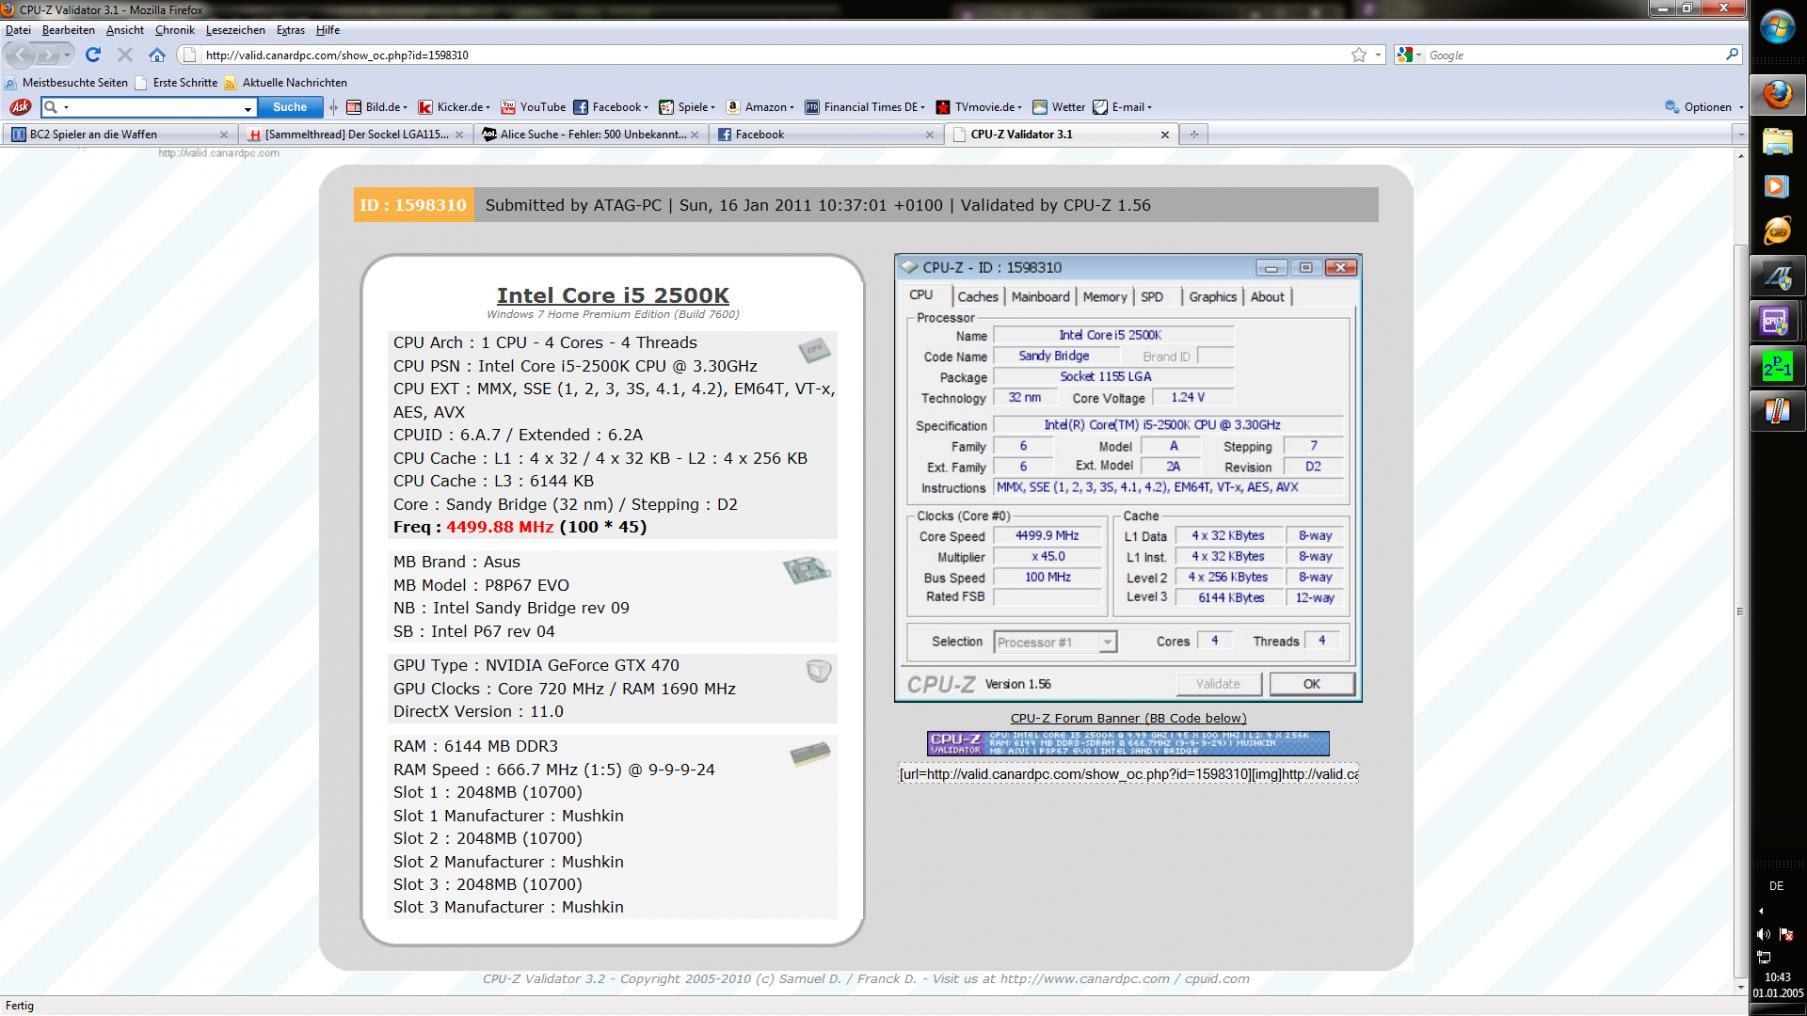Click the BB code text field
This screenshot has height=1016, width=1807.
(x=1128, y=773)
